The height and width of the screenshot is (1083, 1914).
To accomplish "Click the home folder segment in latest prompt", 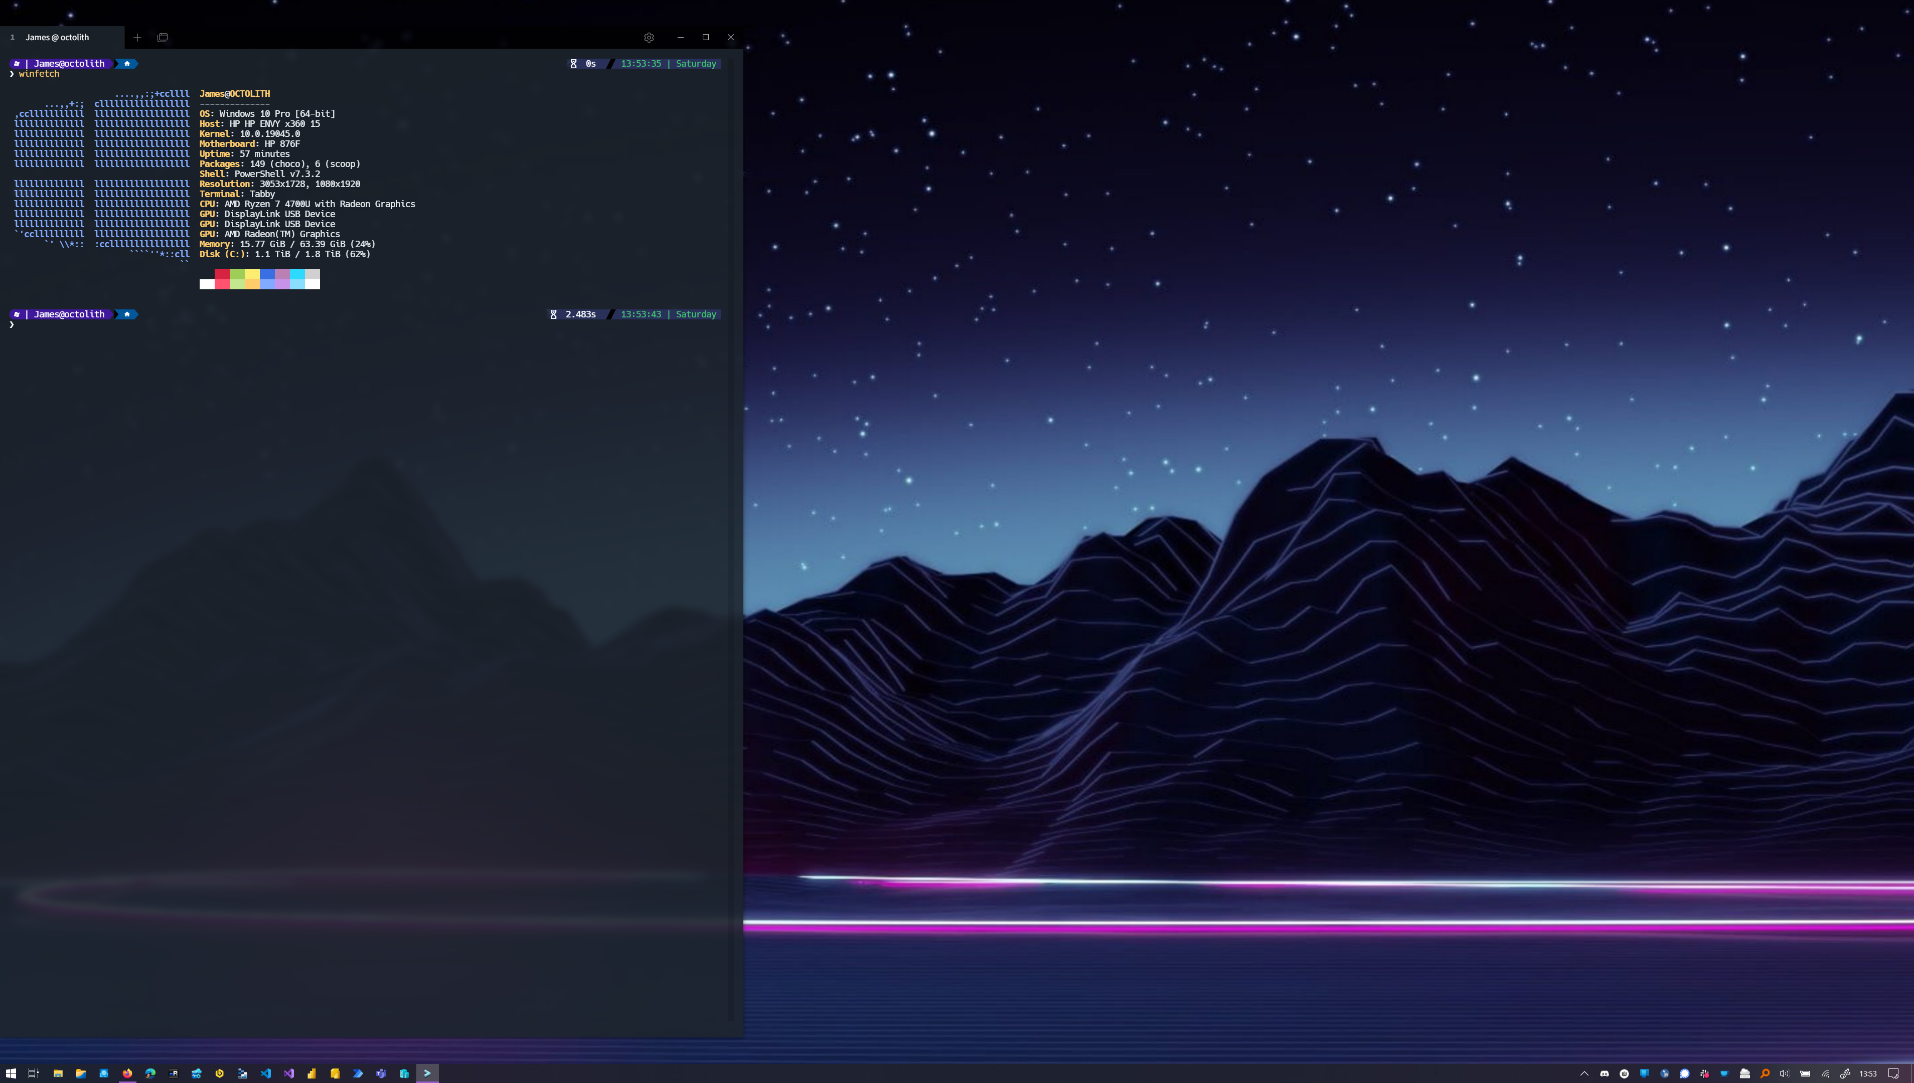I will pyautogui.click(x=127, y=314).
